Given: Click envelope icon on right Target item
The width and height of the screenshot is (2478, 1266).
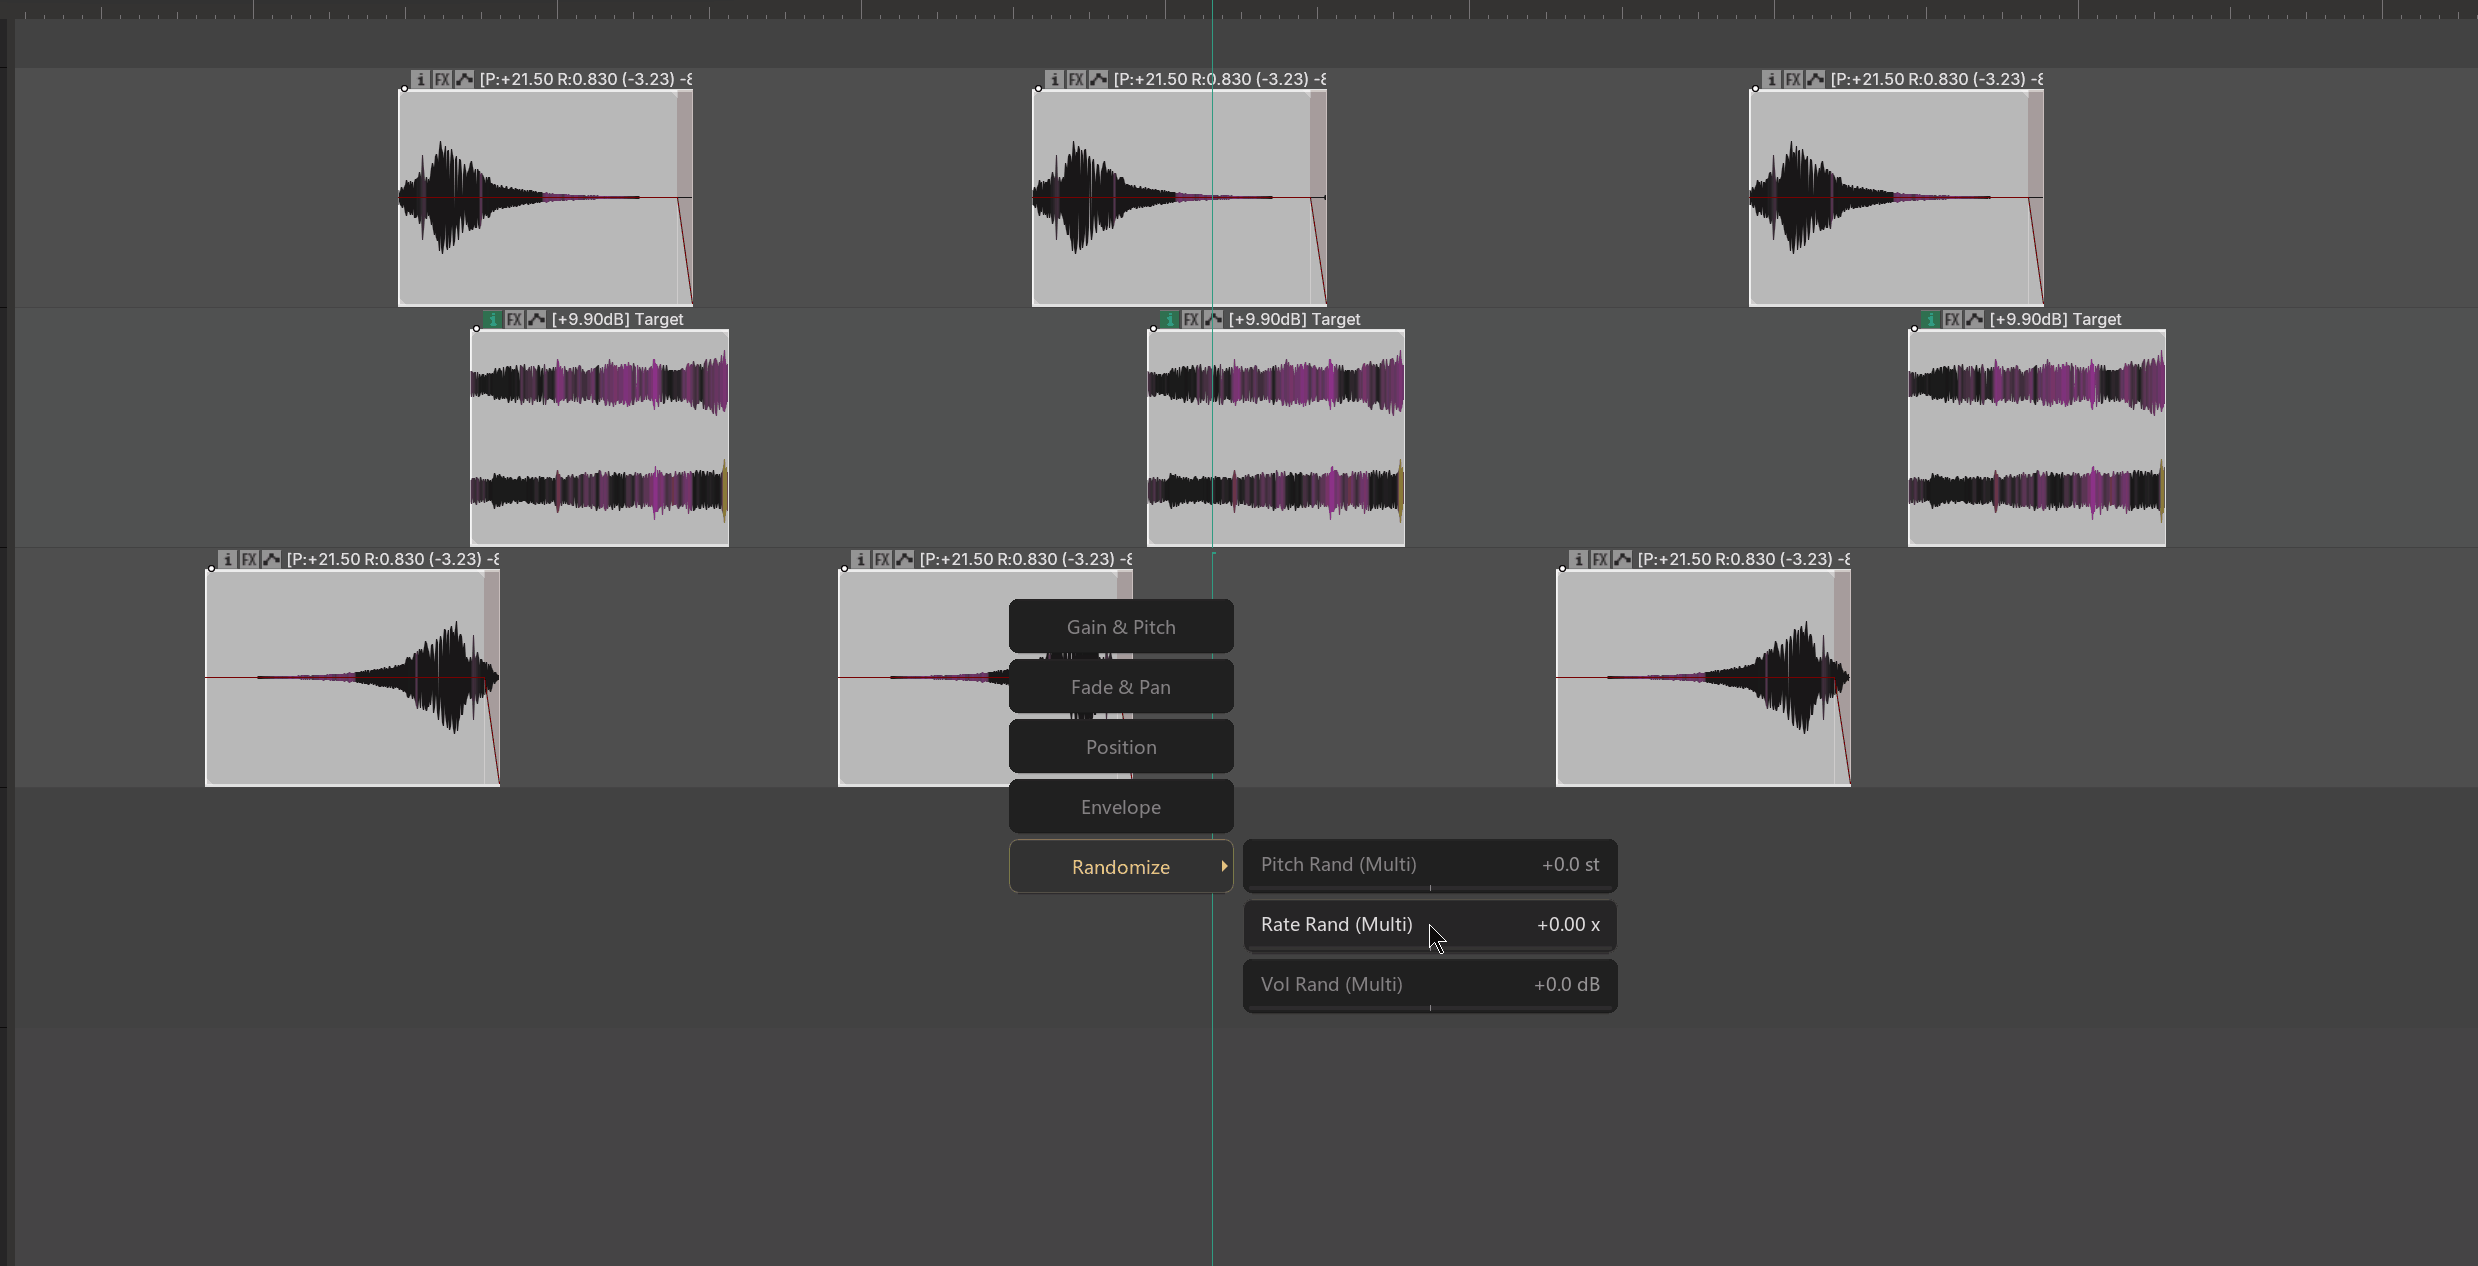Looking at the screenshot, I should pos(1974,319).
